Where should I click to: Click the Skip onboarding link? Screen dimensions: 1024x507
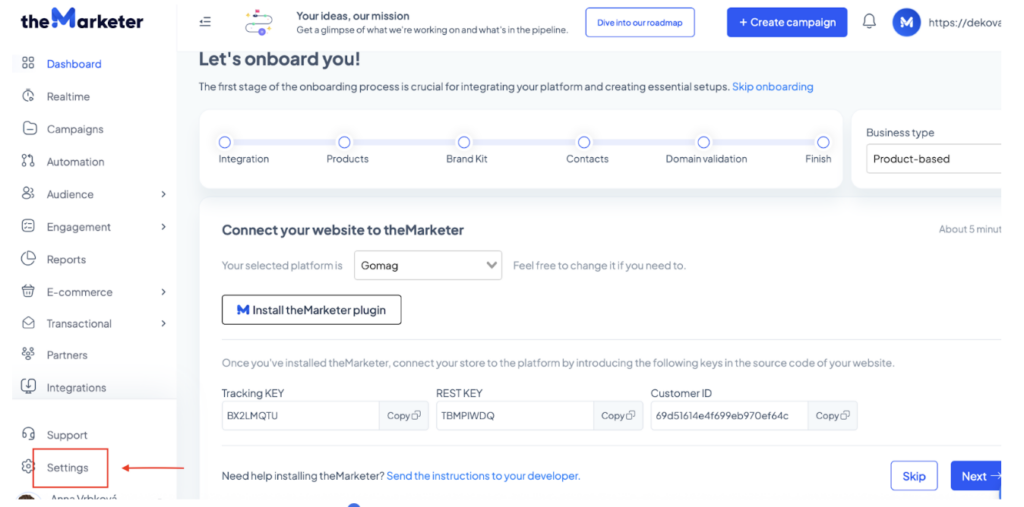[772, 87]
